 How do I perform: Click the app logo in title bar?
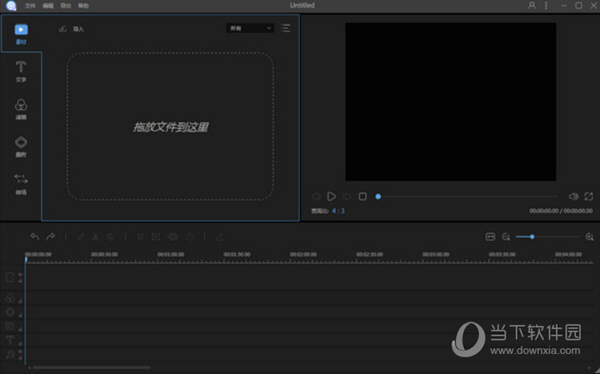pyautogui.click(x=11, y=6)
